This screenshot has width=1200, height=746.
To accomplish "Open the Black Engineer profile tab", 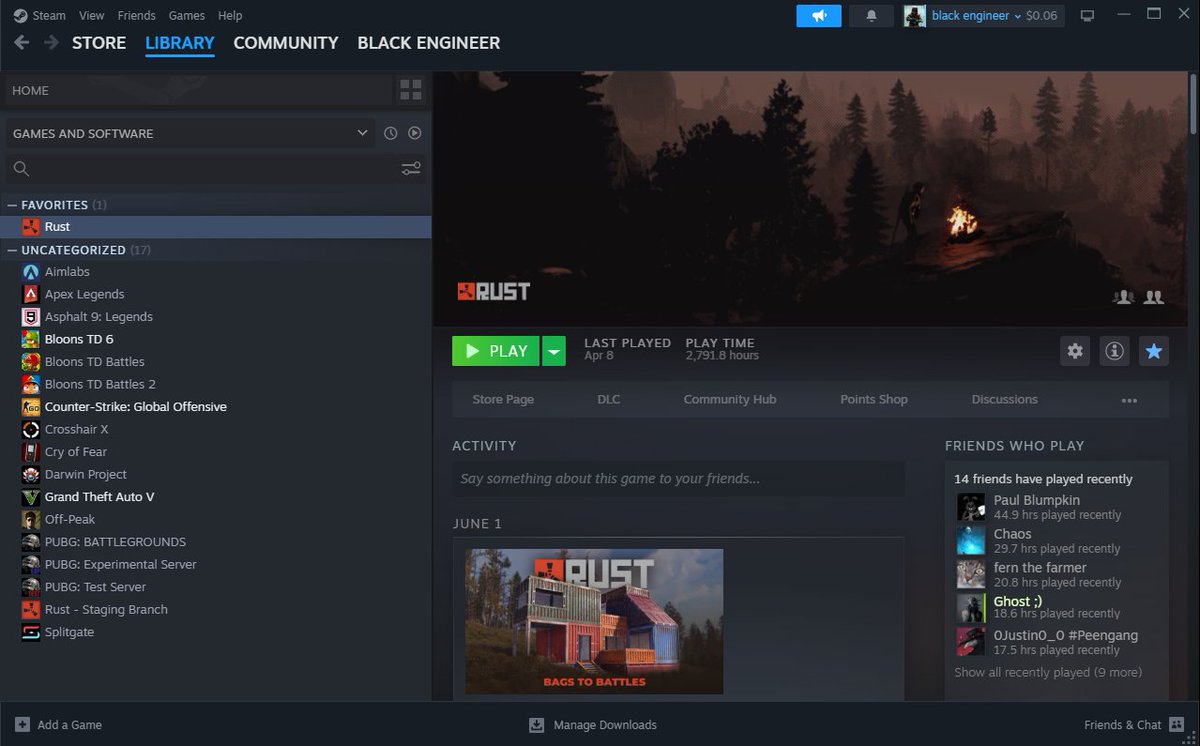I will coord(429,43).
